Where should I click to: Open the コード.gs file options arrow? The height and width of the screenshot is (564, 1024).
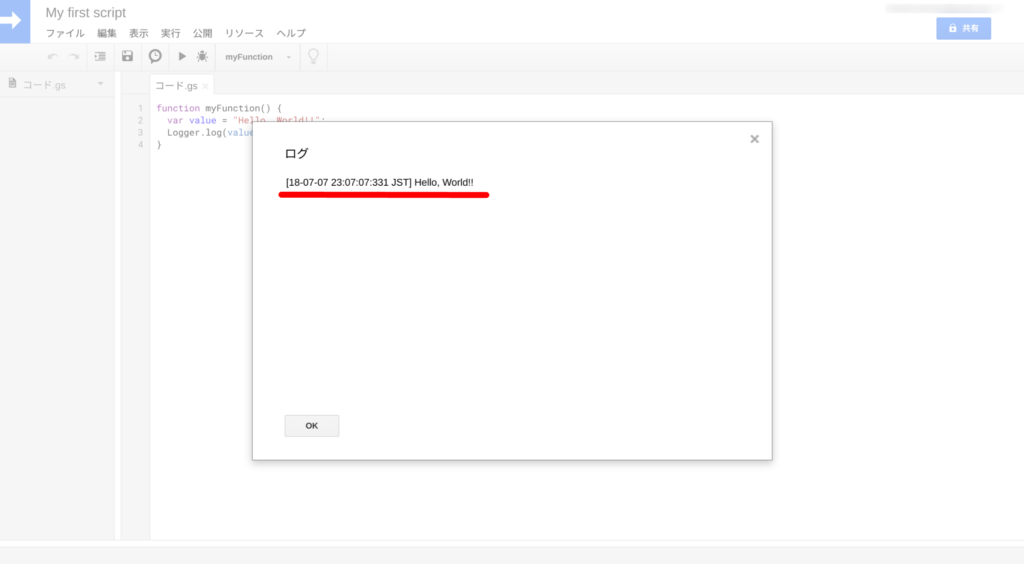(x=100, y=84)
